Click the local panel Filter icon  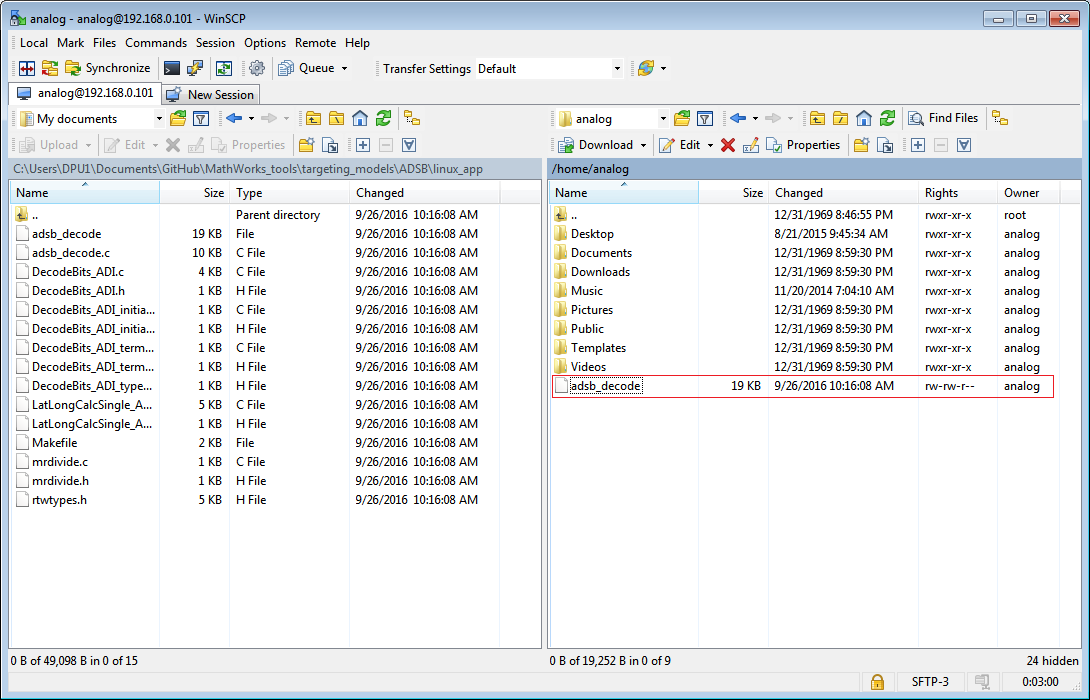tap(201, 119)
